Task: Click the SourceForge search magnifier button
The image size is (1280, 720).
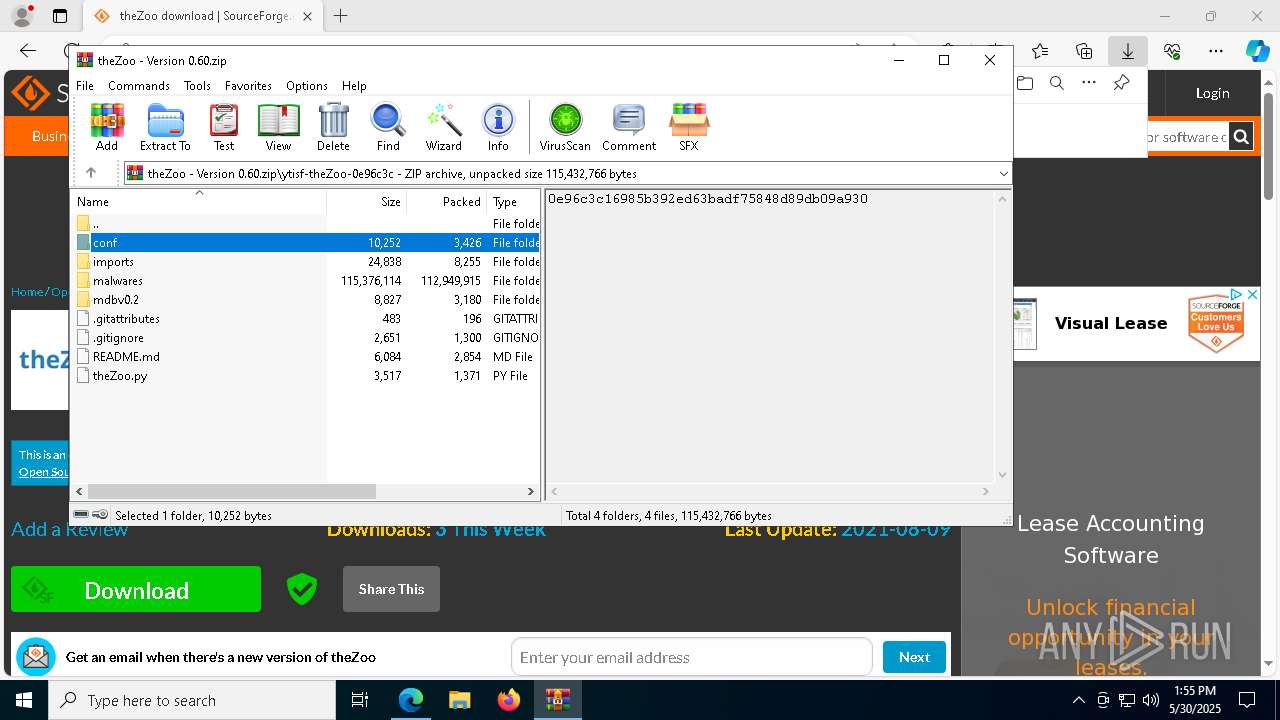Action: [1241, 137]
